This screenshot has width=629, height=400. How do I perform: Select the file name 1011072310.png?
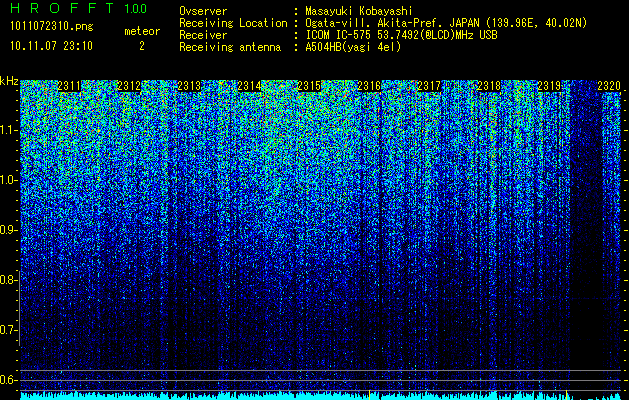pyautogui.click(x=52, y=27)
